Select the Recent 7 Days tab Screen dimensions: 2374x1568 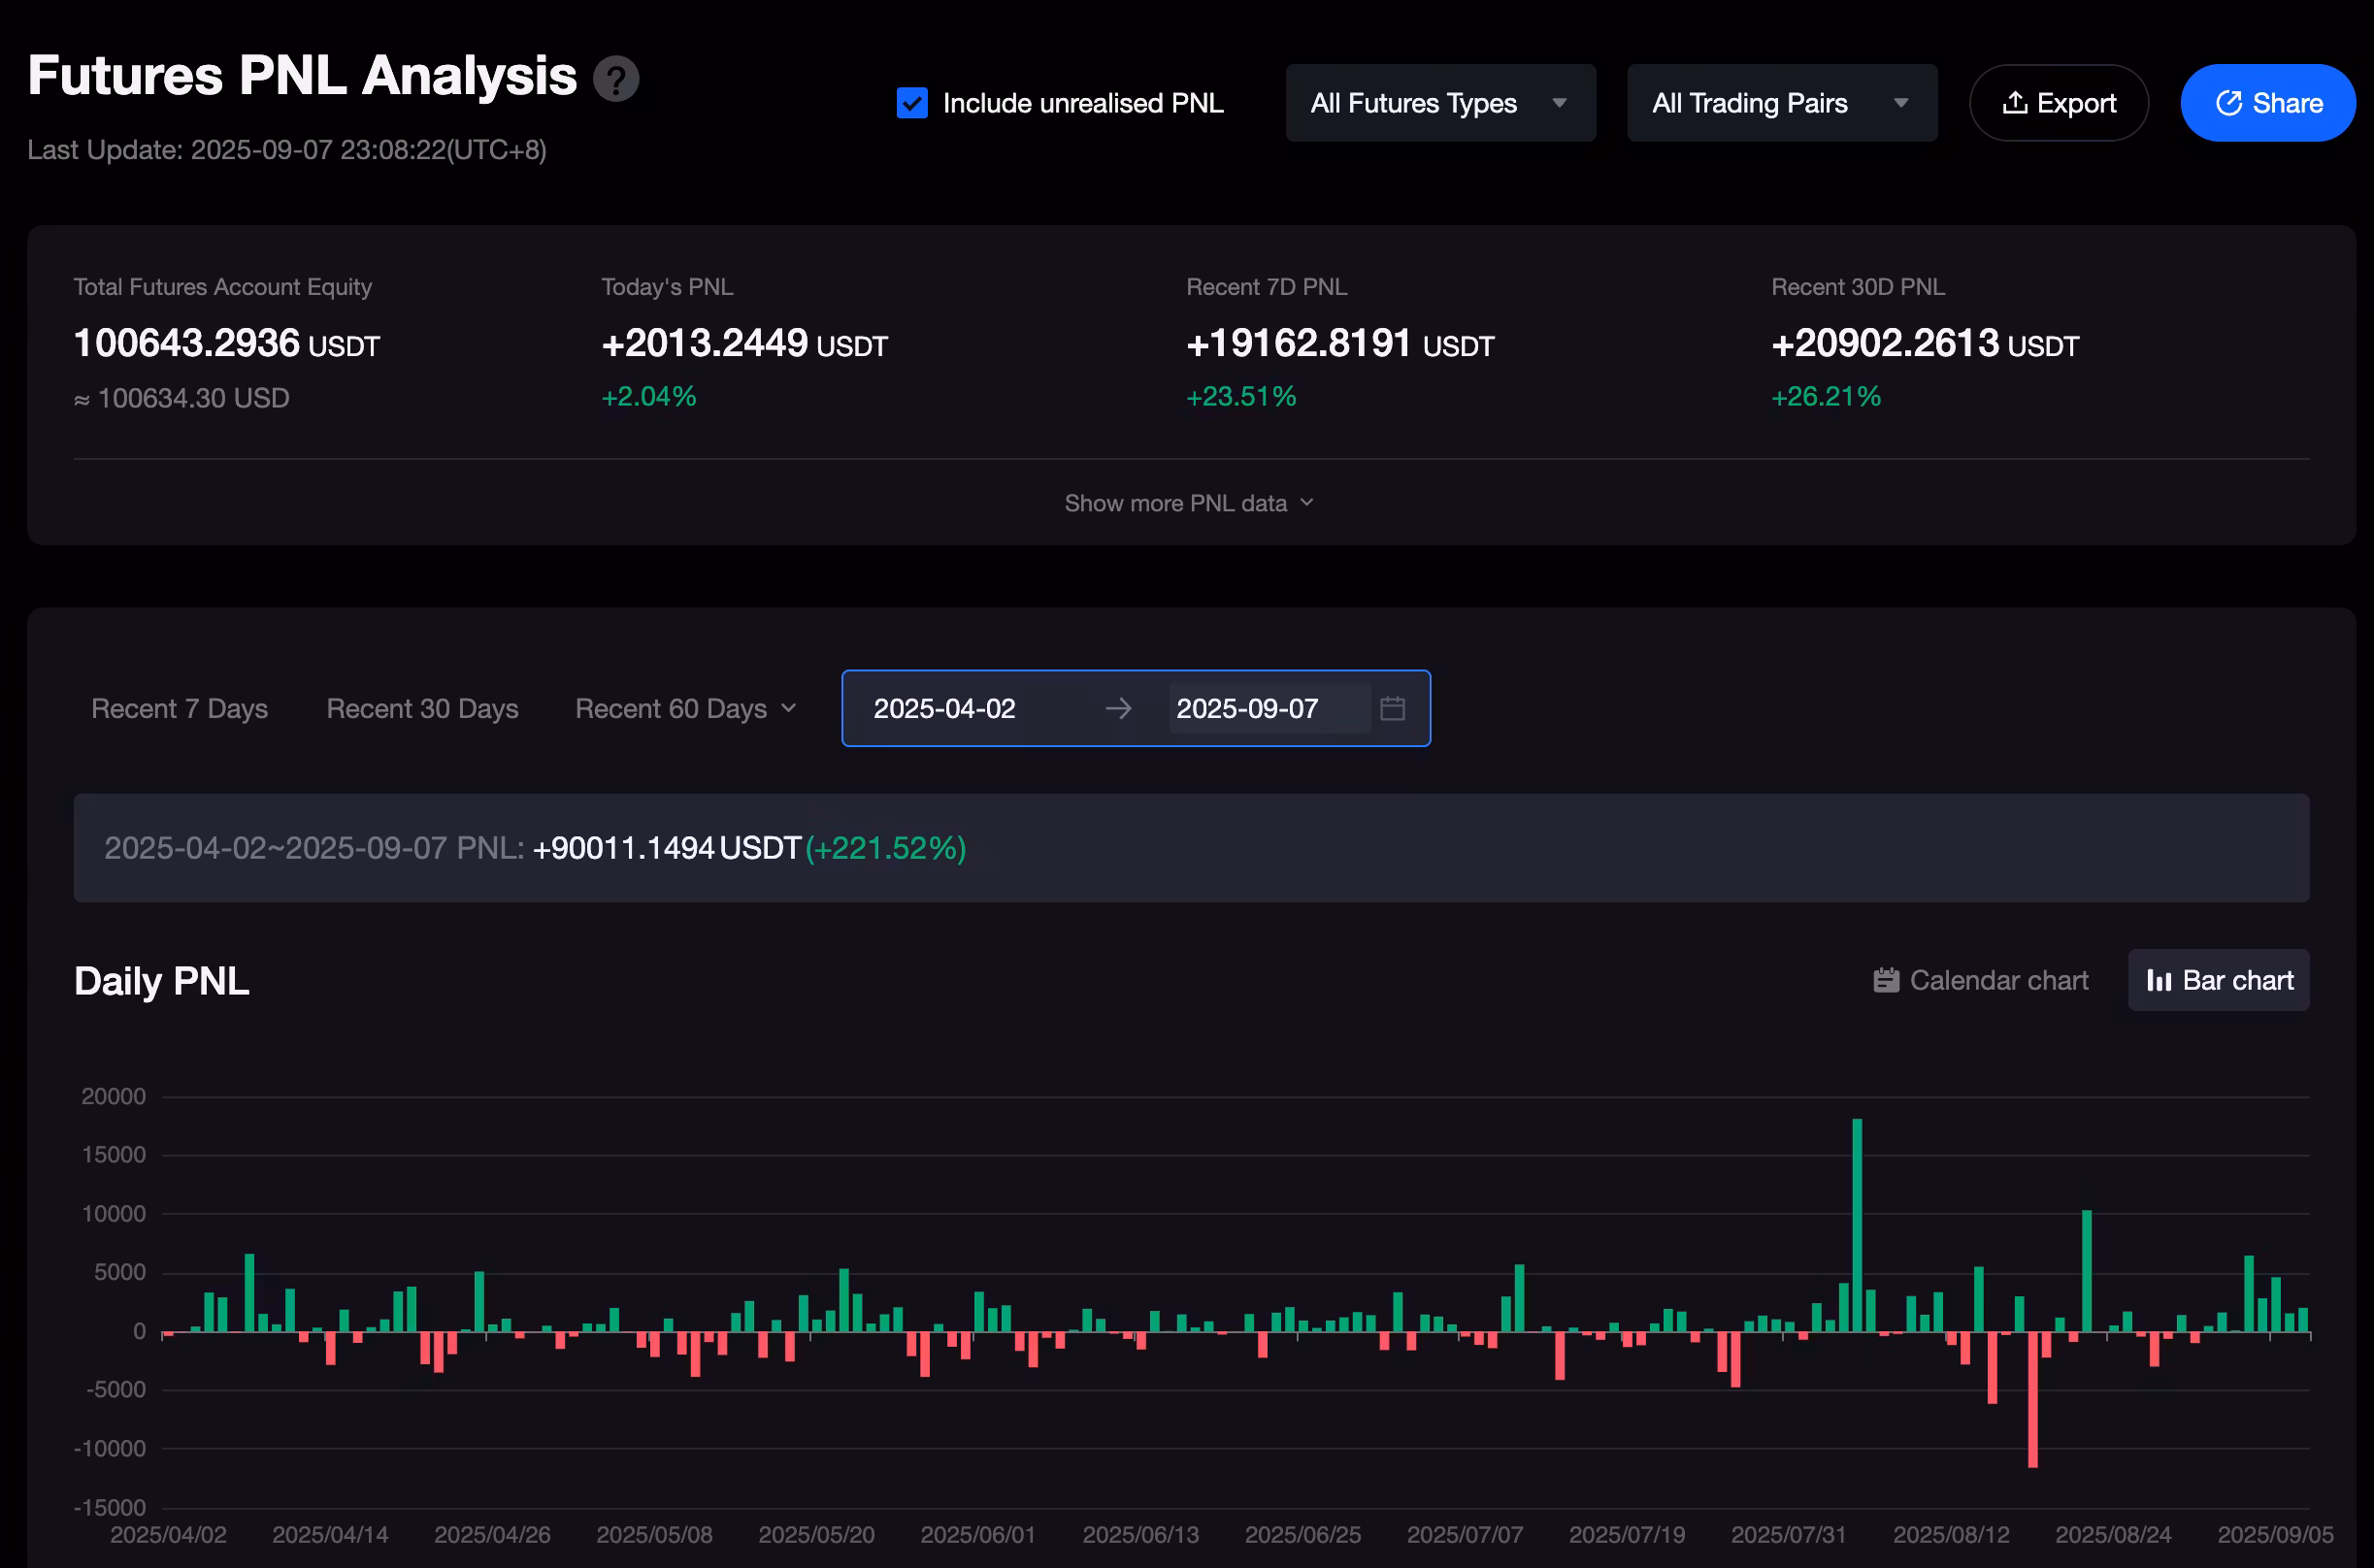pos(179,709)
